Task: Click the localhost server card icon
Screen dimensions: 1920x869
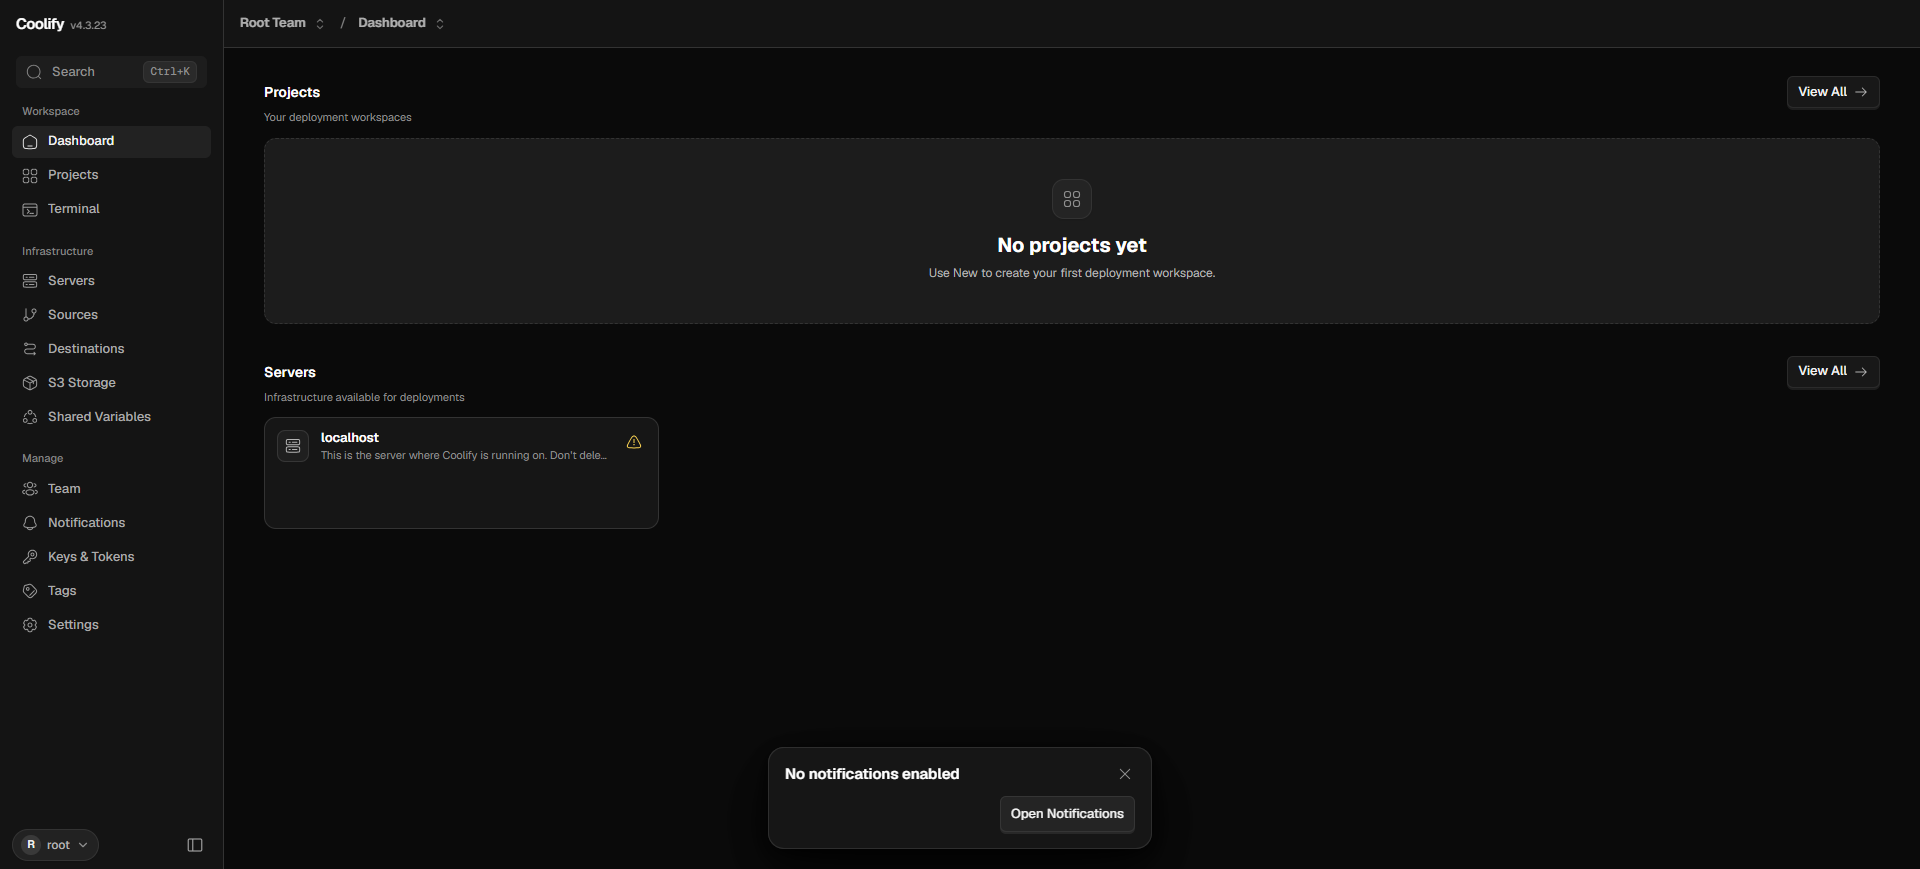Action: (x=293, y=446)
